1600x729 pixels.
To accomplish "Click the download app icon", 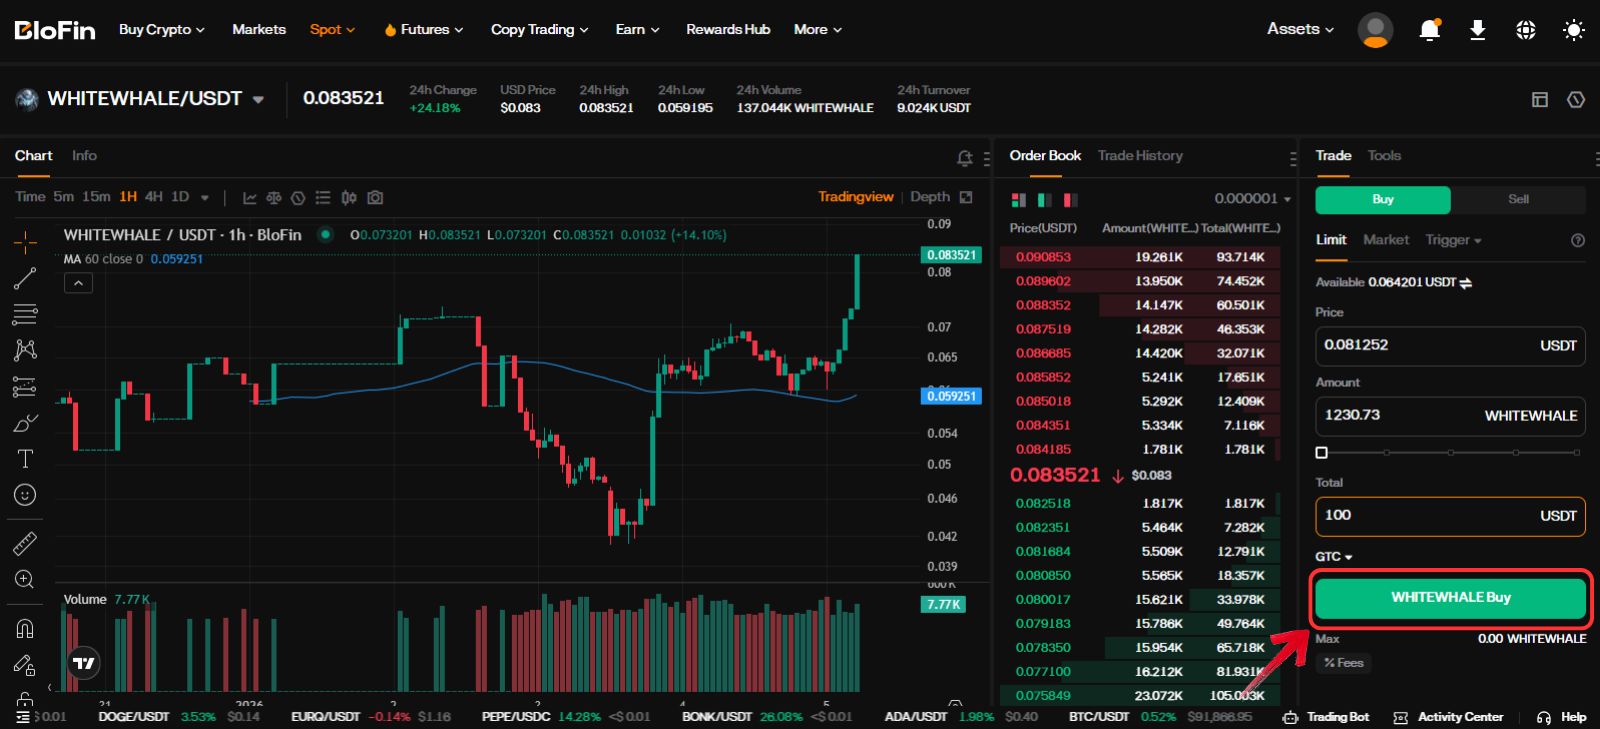I will tap(1477, 30).
